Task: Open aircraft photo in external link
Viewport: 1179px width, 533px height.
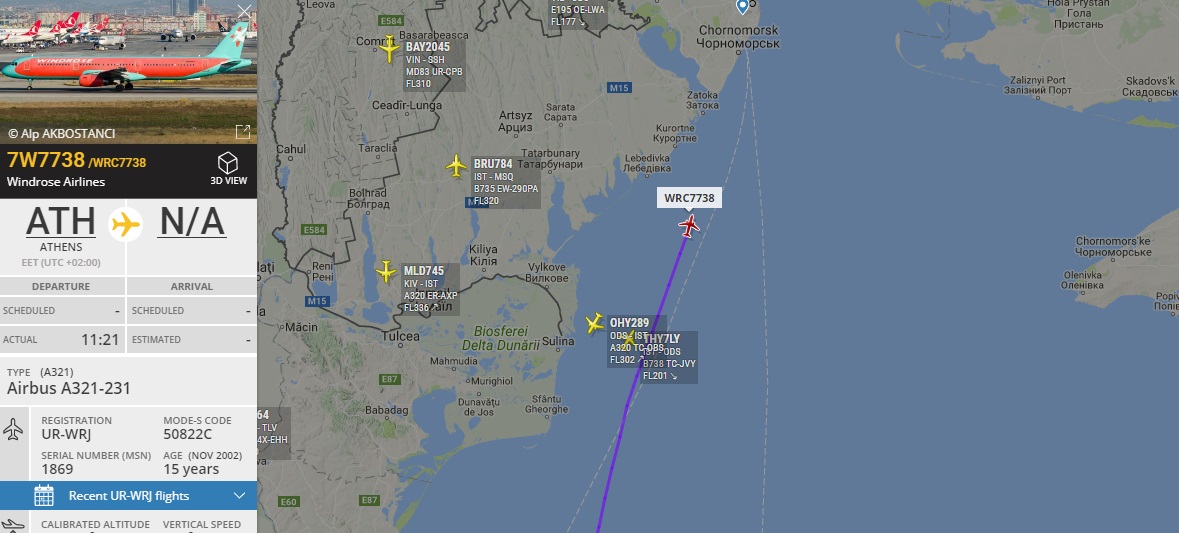Action: tap(243, 132)
